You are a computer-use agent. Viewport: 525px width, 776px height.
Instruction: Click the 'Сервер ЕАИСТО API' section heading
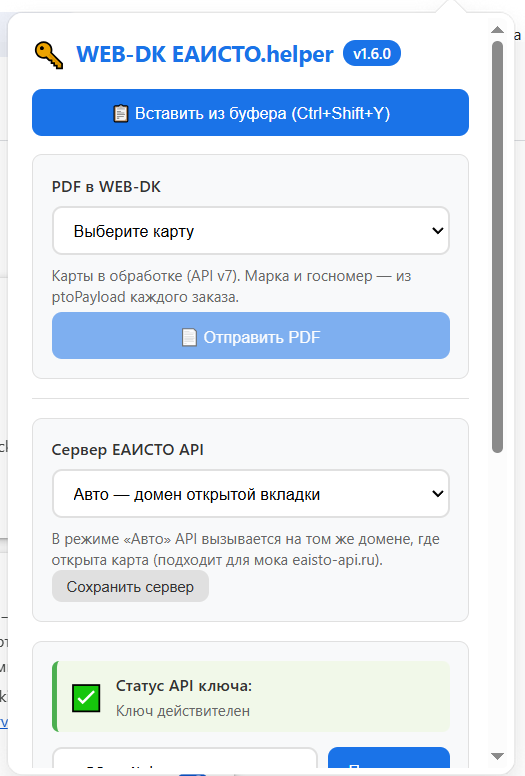(x=128, y=449)
